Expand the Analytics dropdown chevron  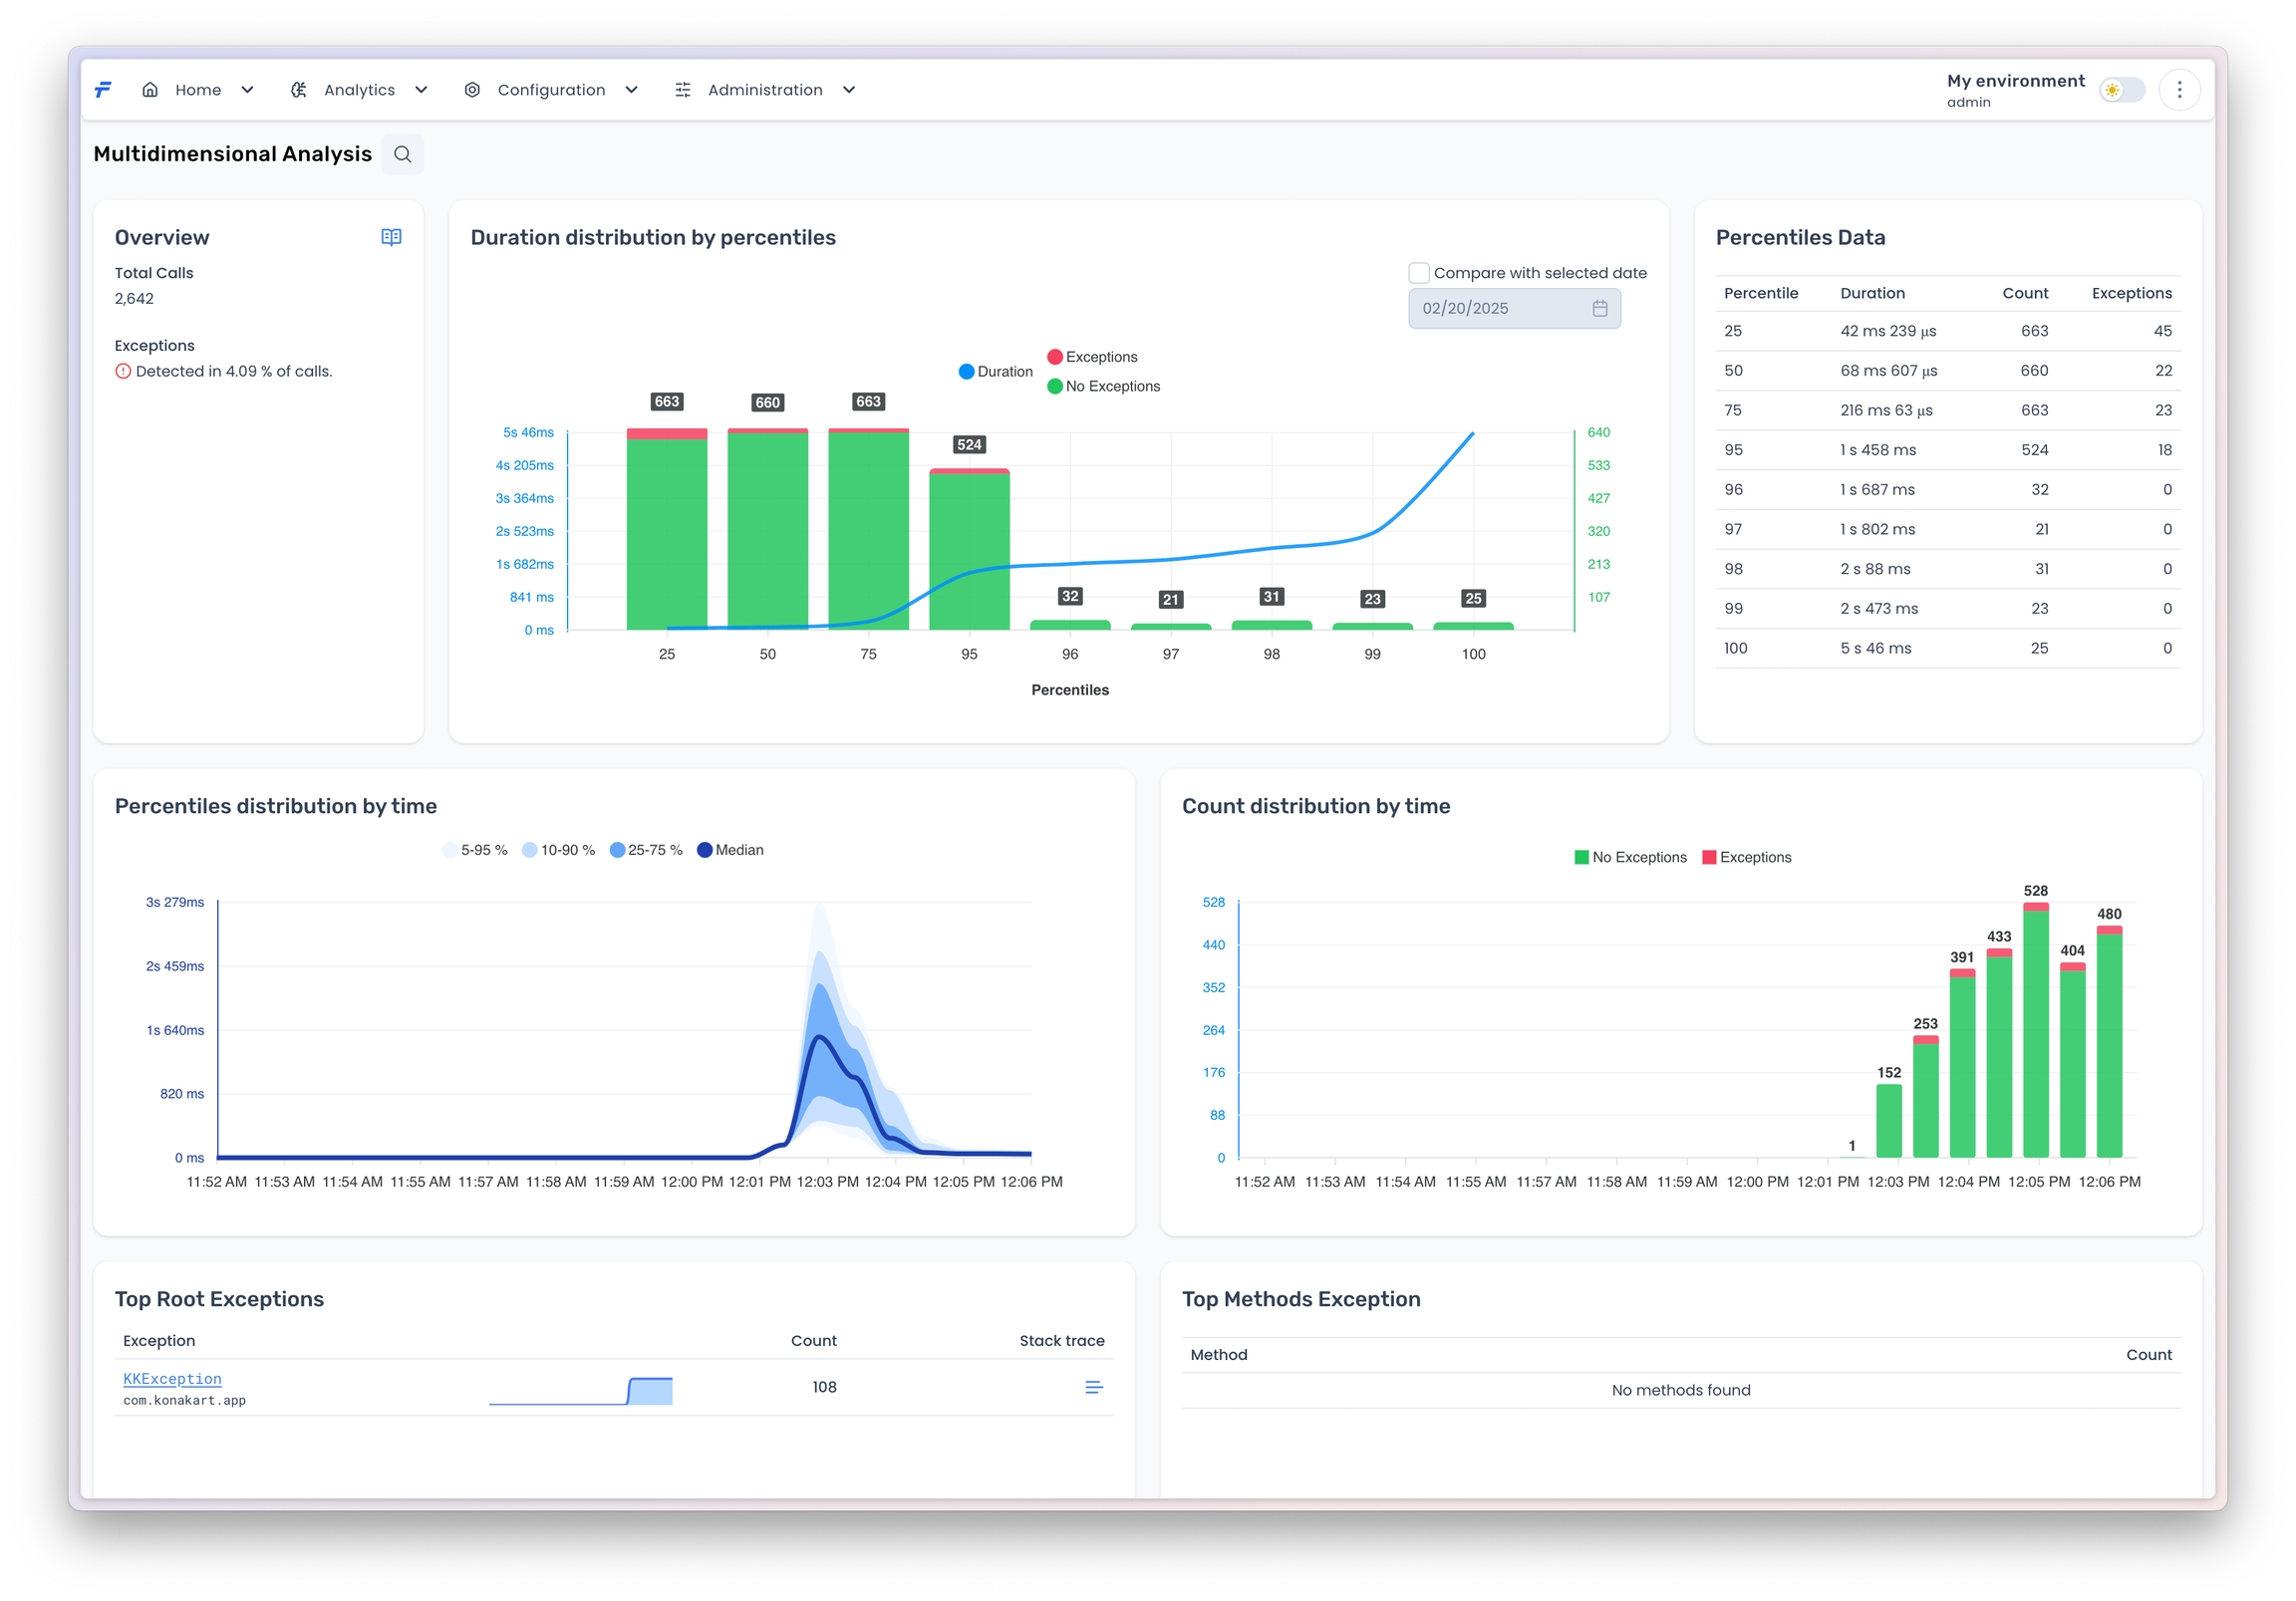(421, 90)
